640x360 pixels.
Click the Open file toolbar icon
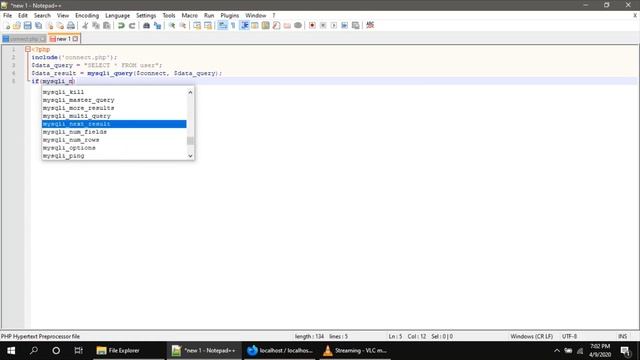tap(17, 26)
